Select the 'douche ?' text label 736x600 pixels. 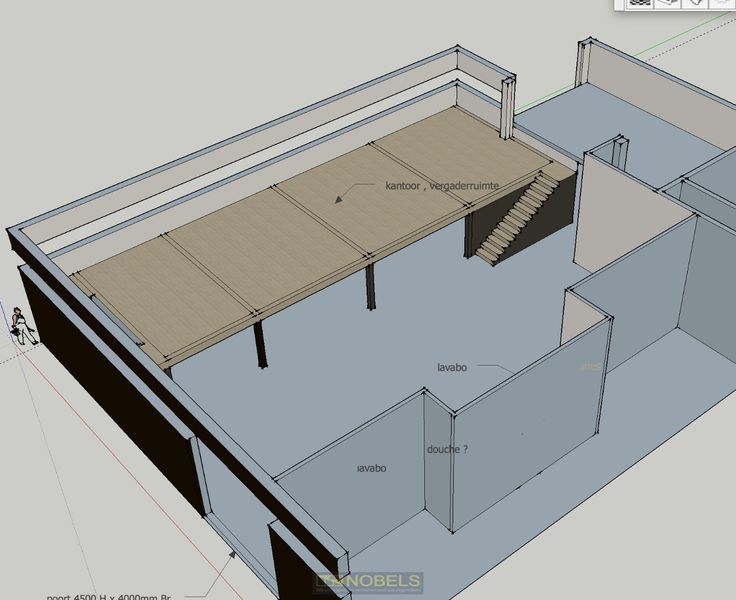[447, 450]
